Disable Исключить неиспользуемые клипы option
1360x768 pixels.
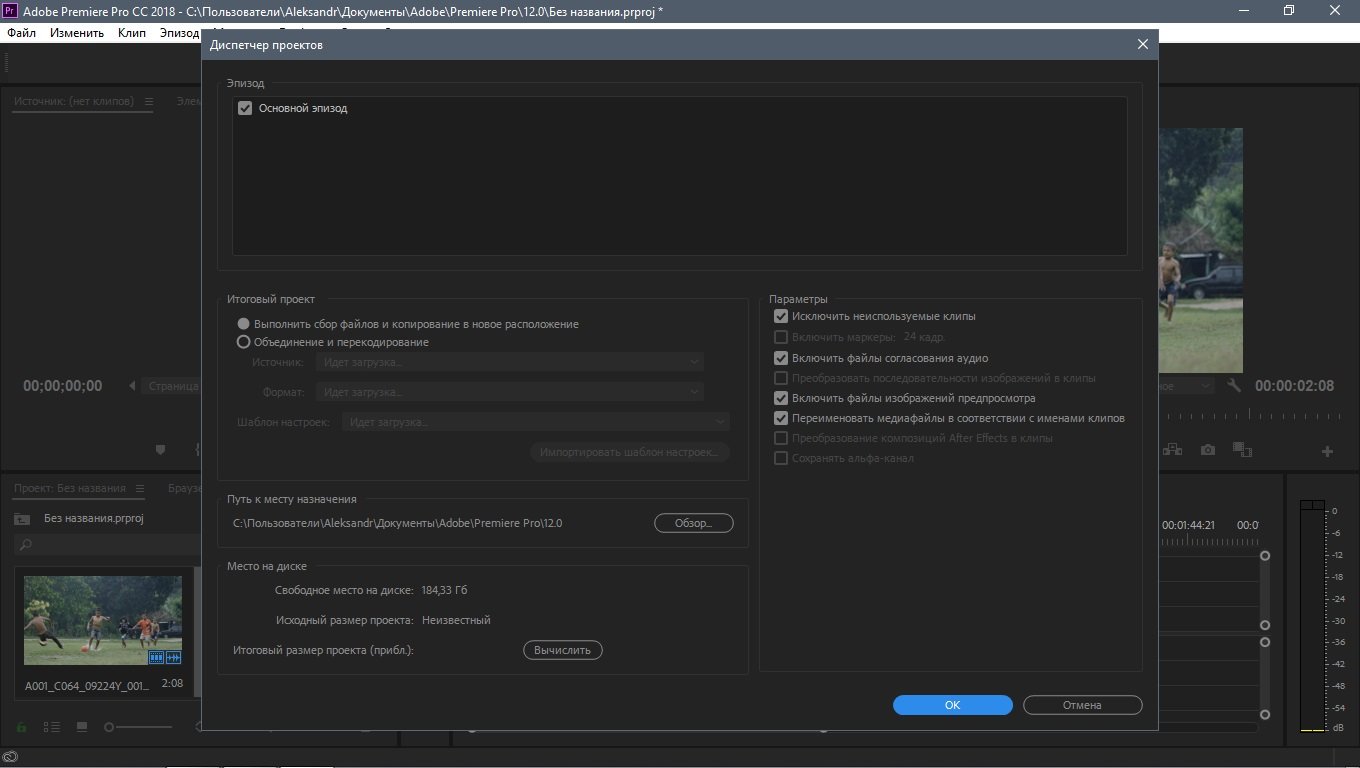pos(781,316)
